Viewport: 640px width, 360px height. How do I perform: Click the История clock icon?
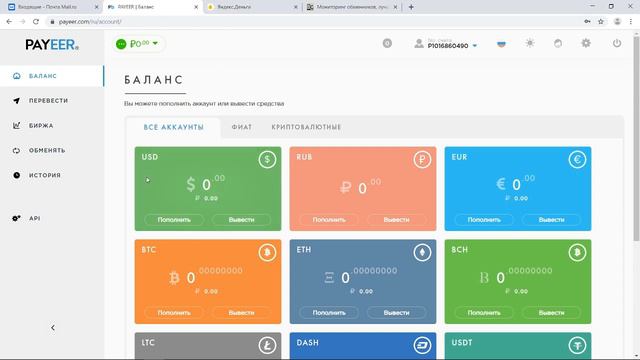(x=16, y=175)
